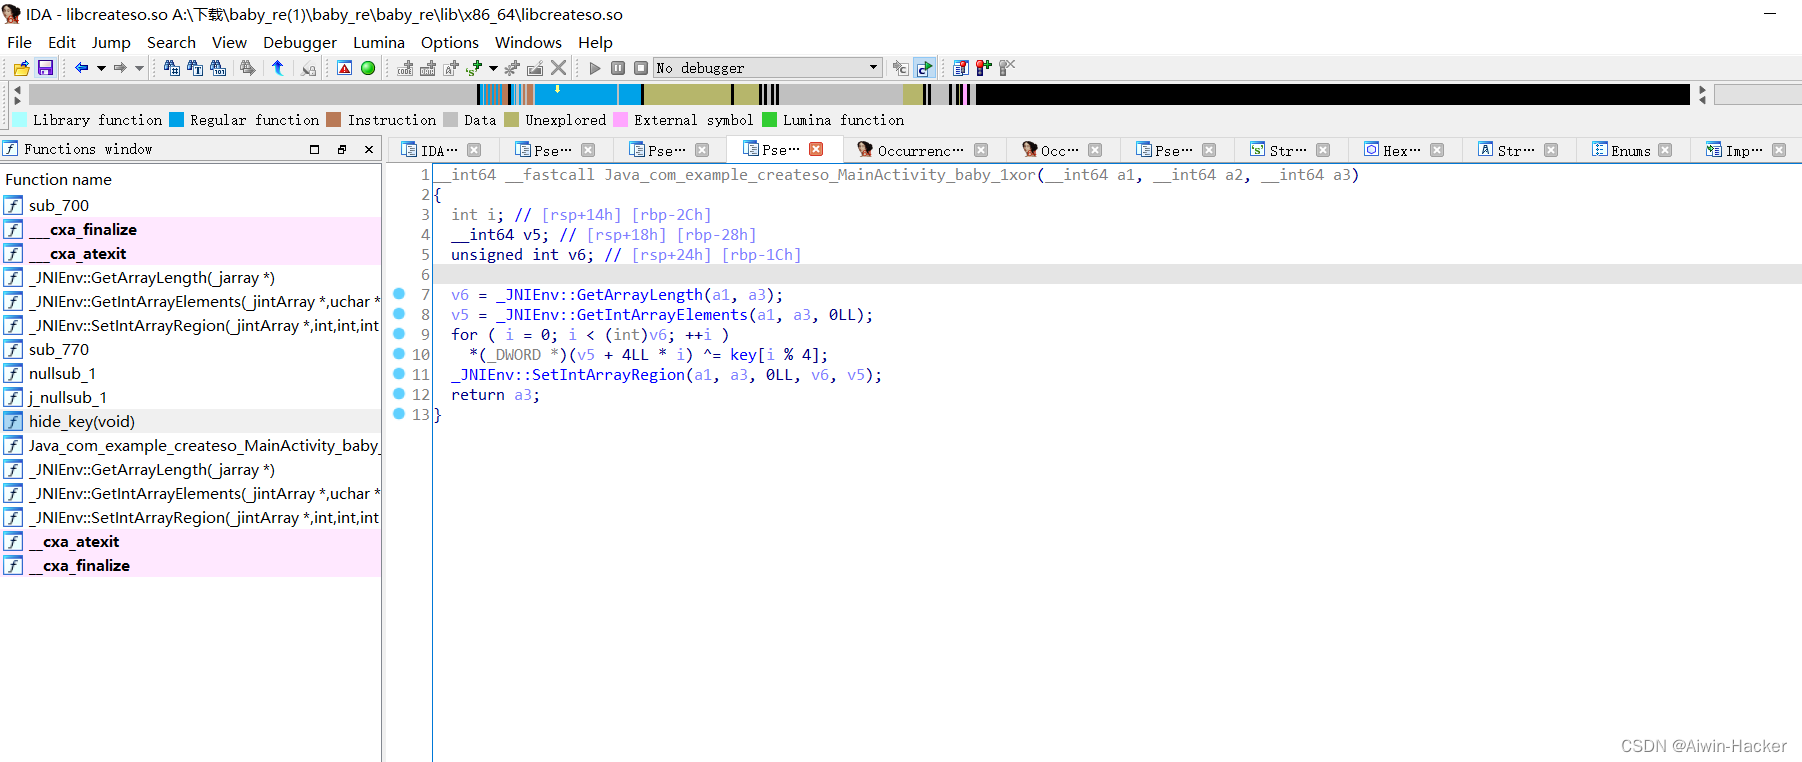Start process with the play button

pos(595,68)
